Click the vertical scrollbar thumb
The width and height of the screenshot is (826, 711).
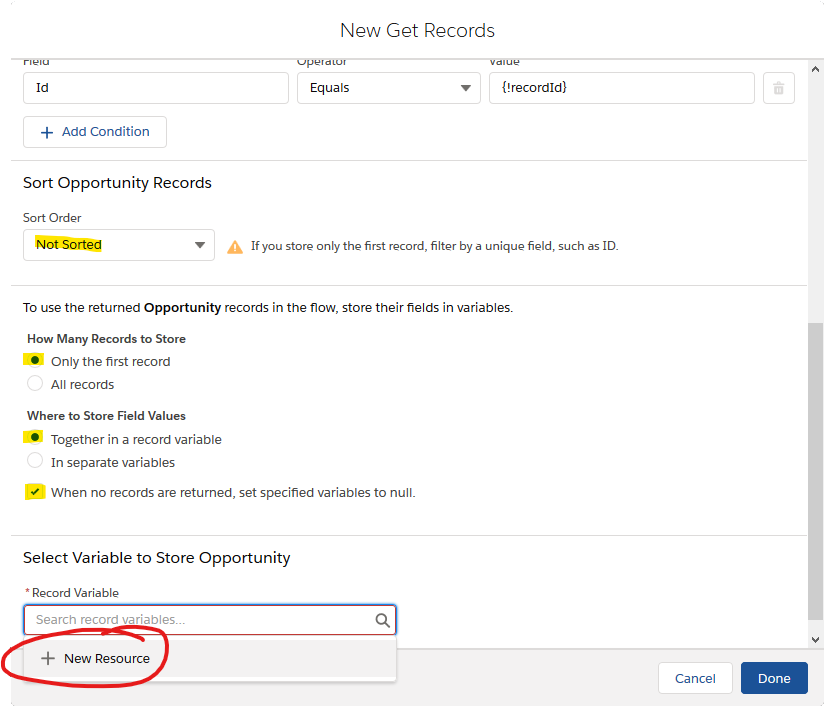coord(815,471)
